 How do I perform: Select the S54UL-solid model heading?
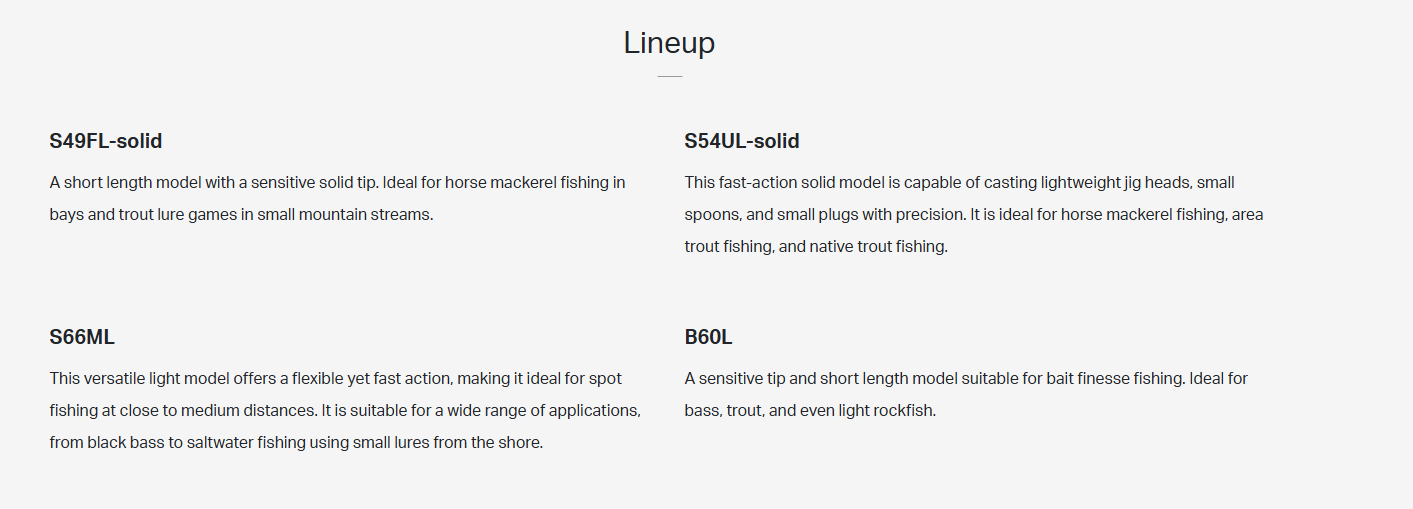coord(742,141)
